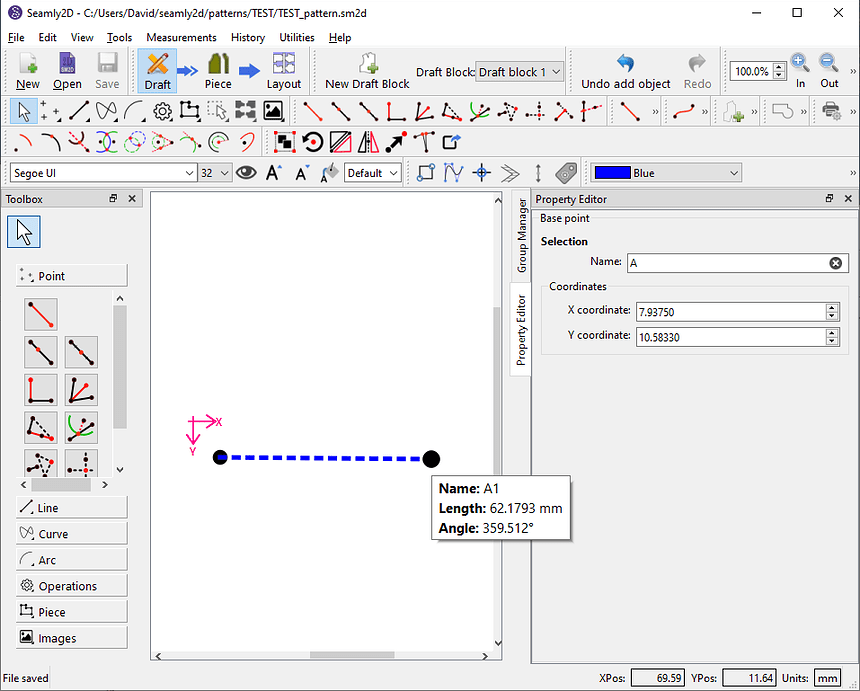This screenshot has height=691, width=860.
Task: Open the Draft block 1 dropdown
Action: coord(519,72)
